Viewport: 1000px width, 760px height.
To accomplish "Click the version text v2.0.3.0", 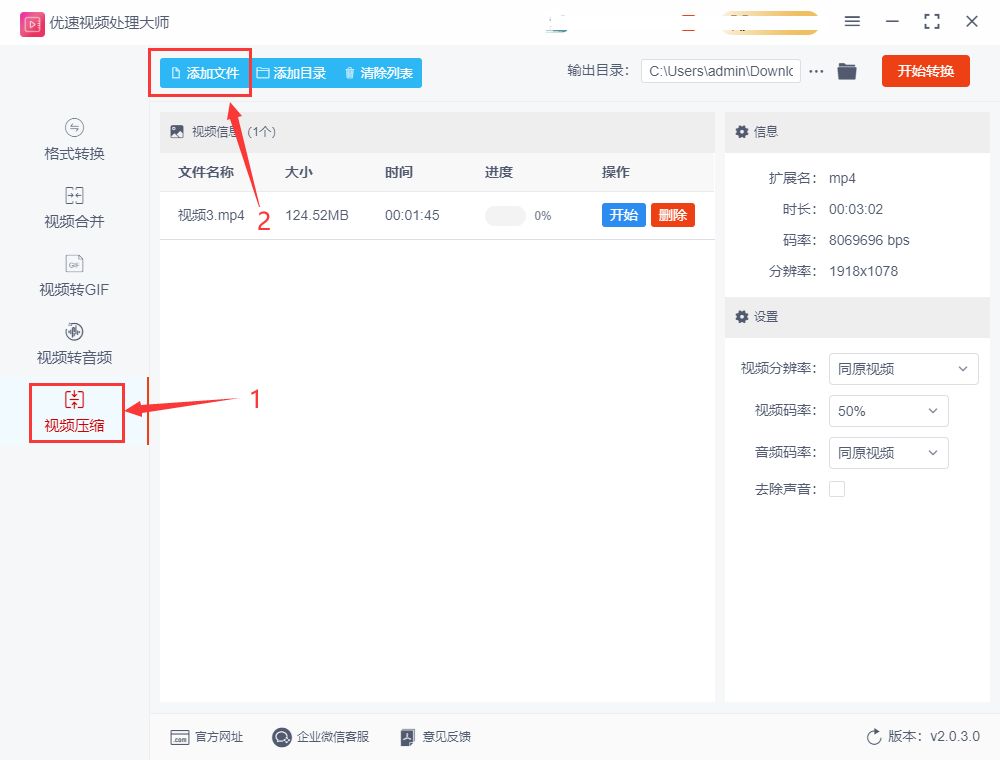I will tap(955, 736).
